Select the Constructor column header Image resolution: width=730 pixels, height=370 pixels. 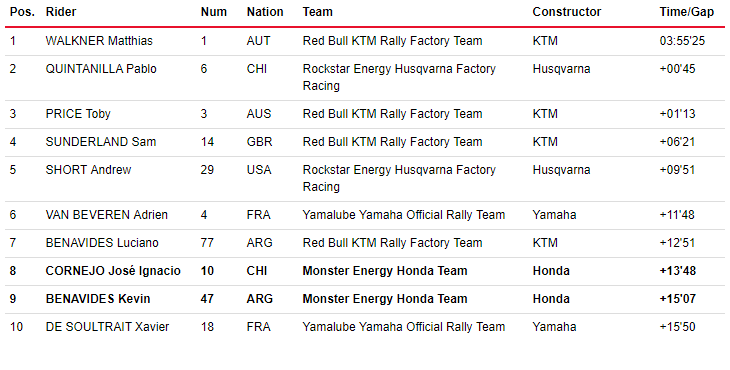(x=567, y=12)
